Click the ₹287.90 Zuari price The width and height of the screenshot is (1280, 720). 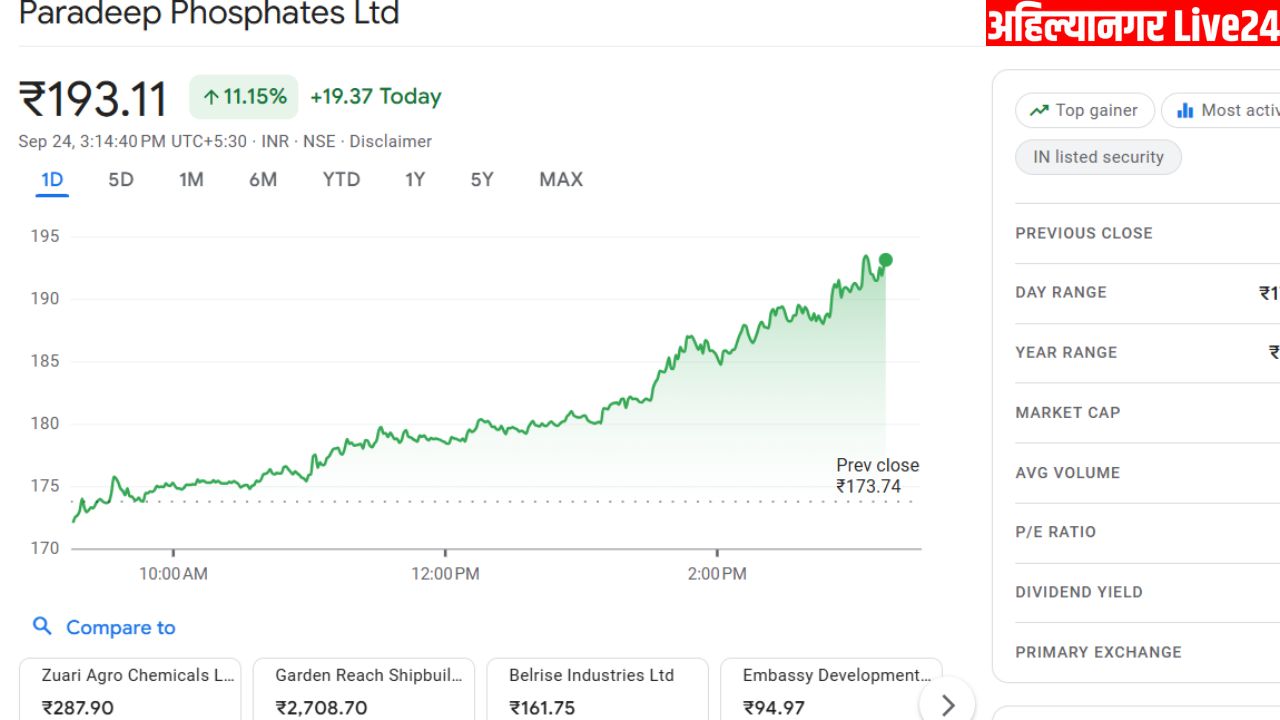(x=77, y=708)
